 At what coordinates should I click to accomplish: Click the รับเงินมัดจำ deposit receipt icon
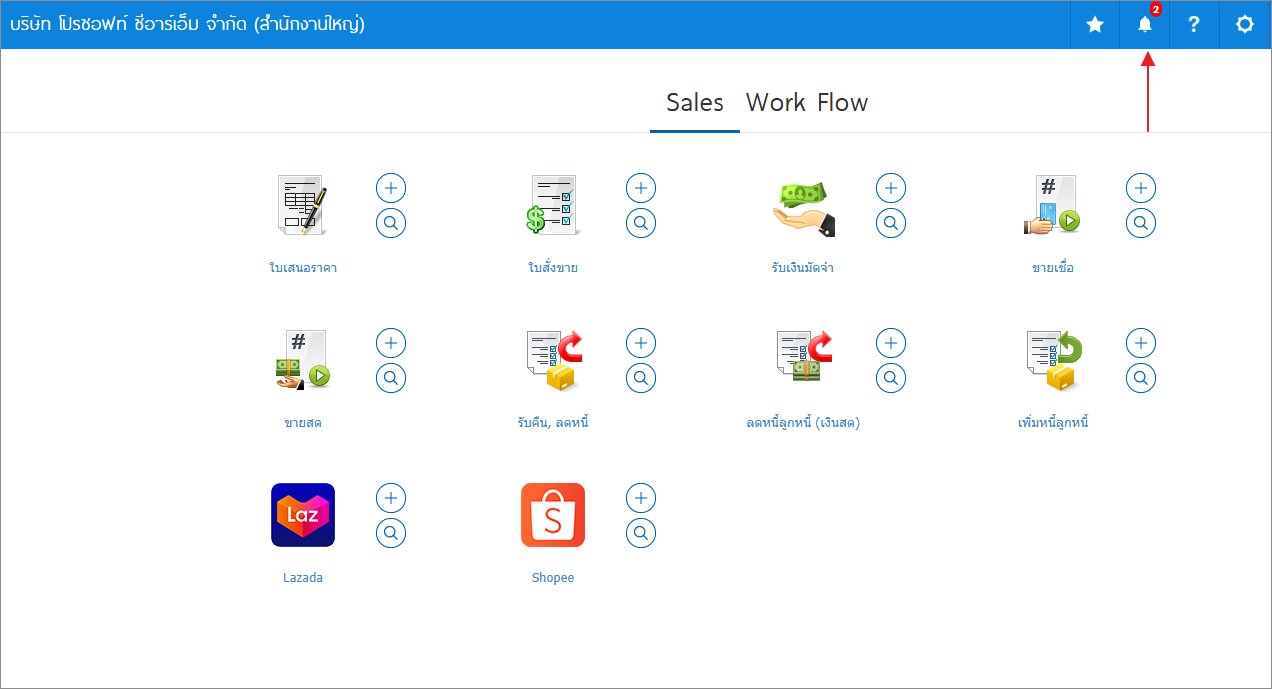(x=803, y=208)
